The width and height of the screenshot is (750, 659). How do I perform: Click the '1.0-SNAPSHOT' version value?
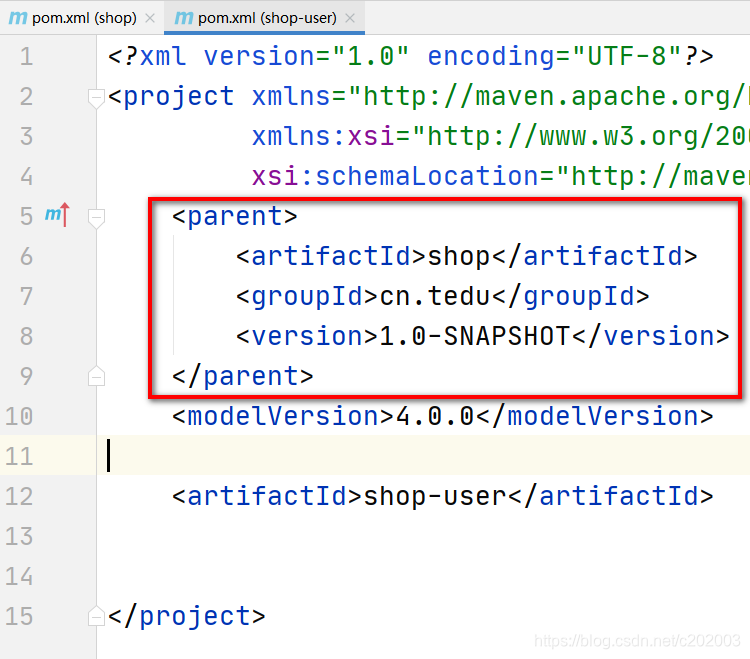pyautogui.click(x=475, y=336)
